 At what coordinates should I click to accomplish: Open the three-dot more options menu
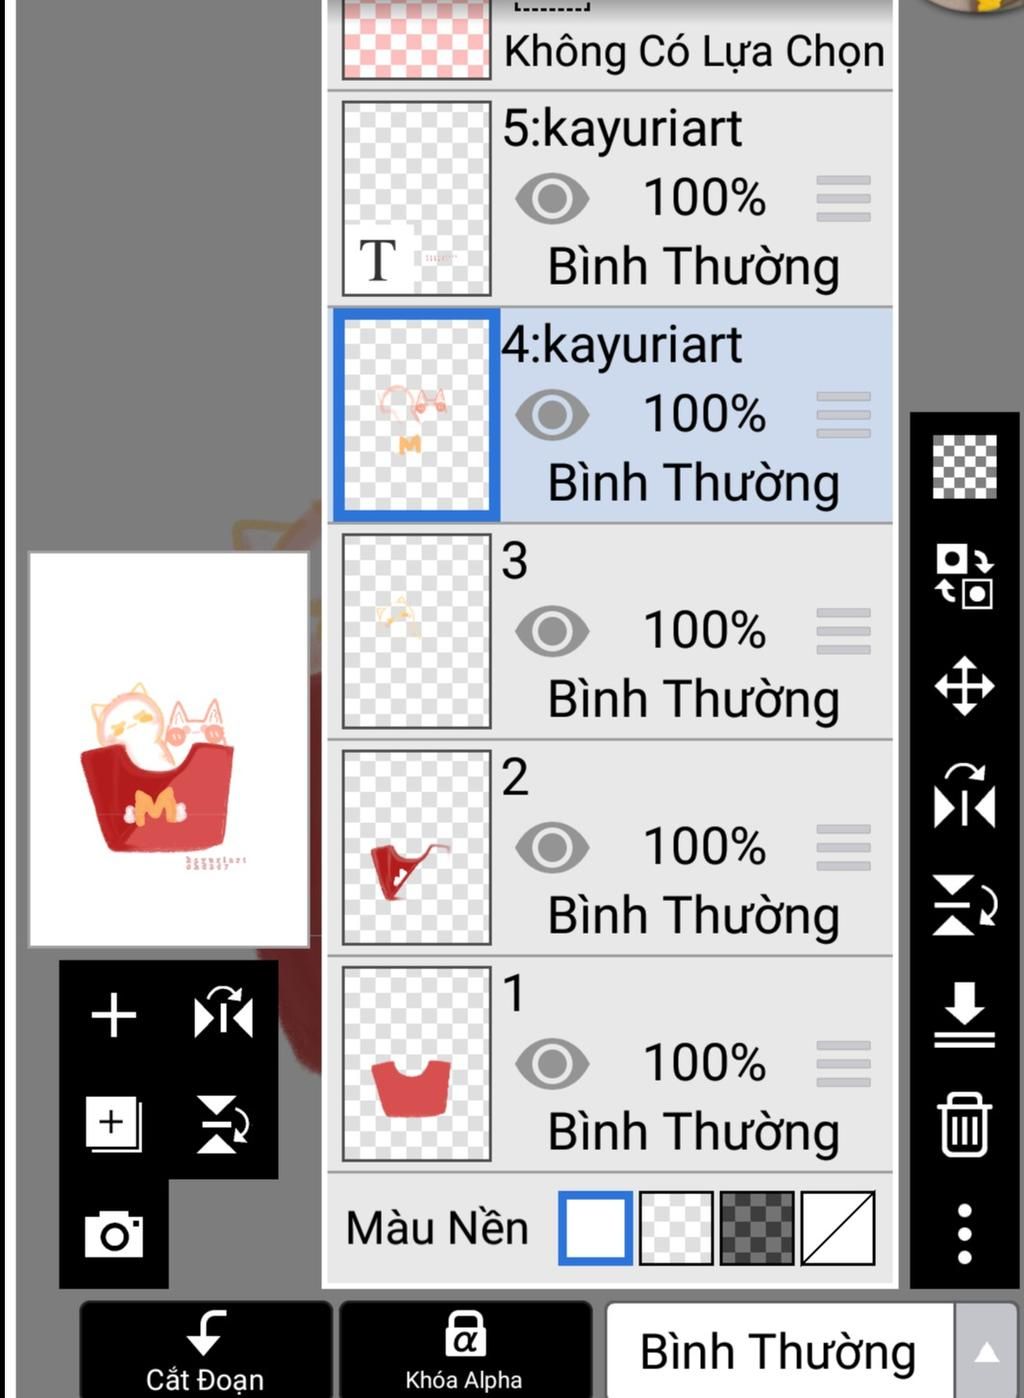(964, 1234)
